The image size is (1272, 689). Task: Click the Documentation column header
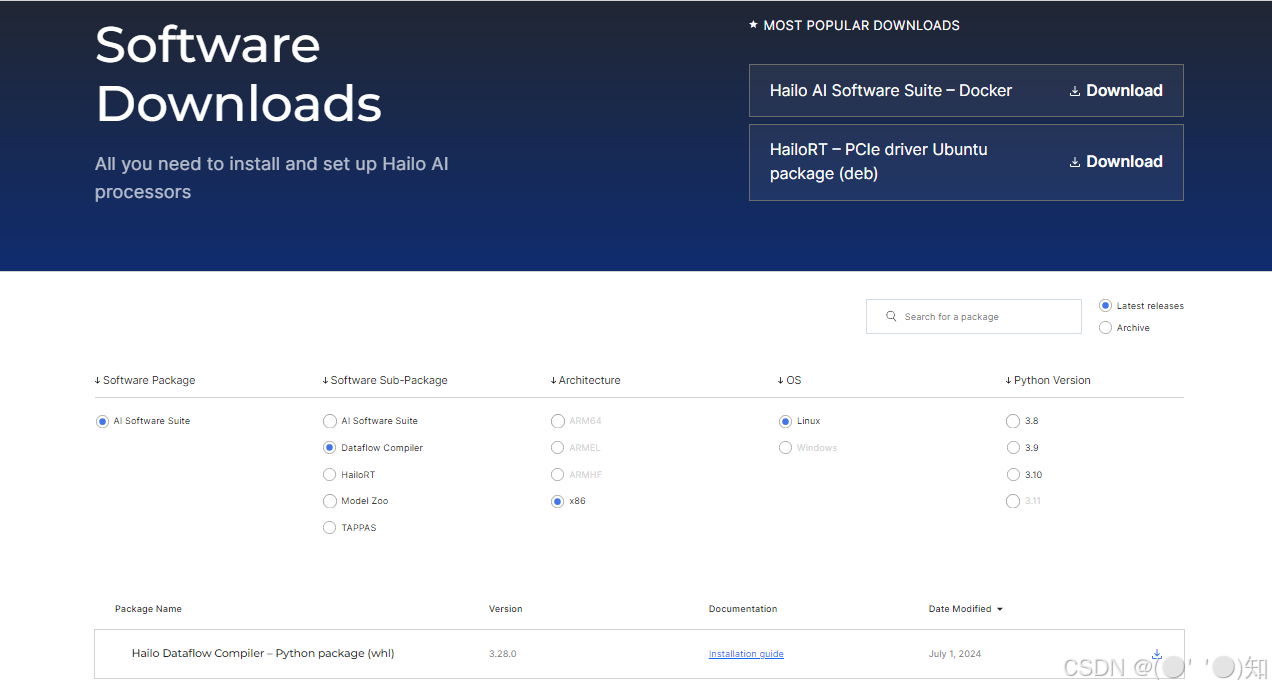(743, 609)
